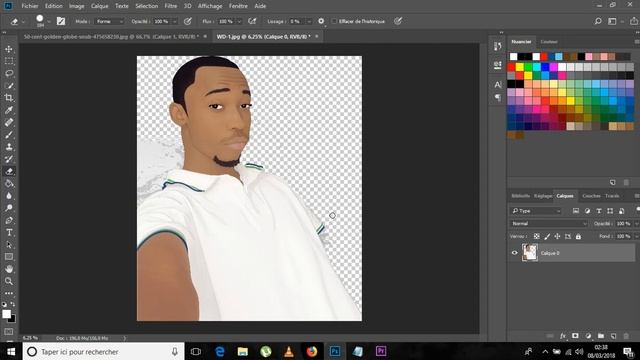Open the Normal blend mode dropdown
Screen dimensions: 640x360
pyautogui.click(x=549, y=224)
